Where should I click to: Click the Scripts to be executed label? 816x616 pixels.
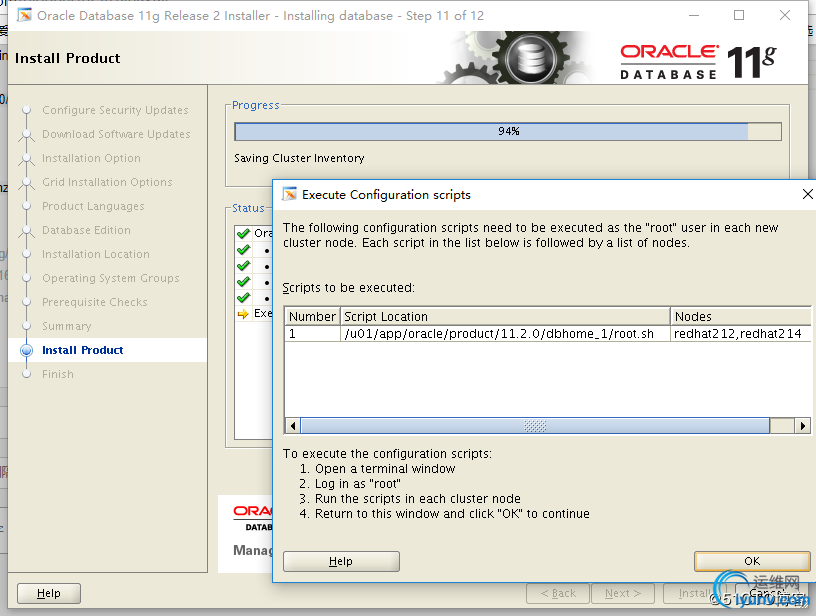pos(348,288)
